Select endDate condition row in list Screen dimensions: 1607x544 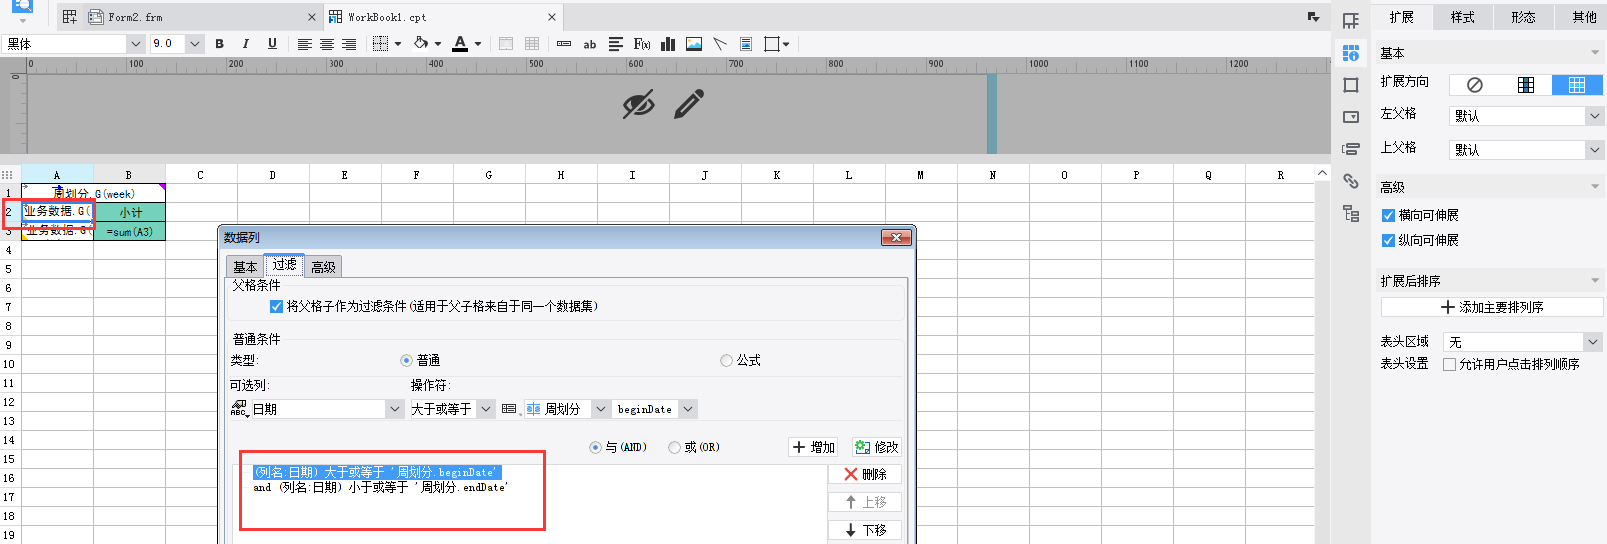[381, 488]
